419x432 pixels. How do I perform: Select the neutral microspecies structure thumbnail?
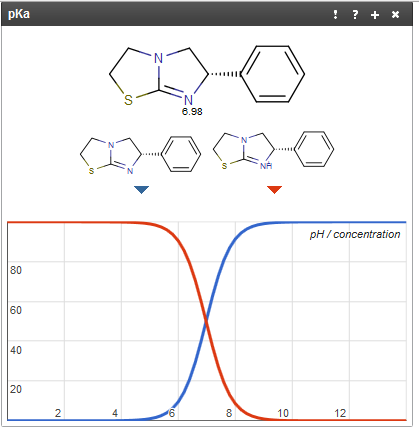[x=140, y=155]
